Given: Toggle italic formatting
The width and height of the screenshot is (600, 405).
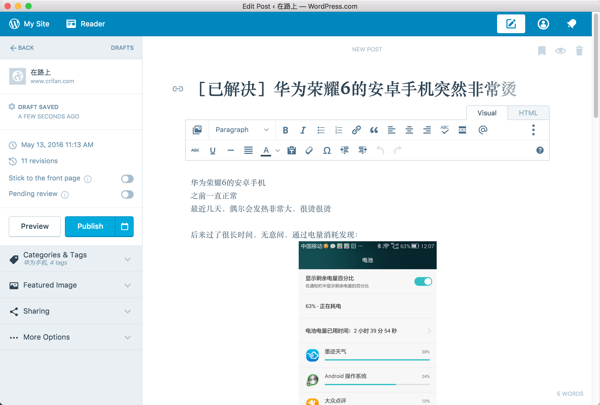Looking at the screenshot, I should [x=303, y=130].
